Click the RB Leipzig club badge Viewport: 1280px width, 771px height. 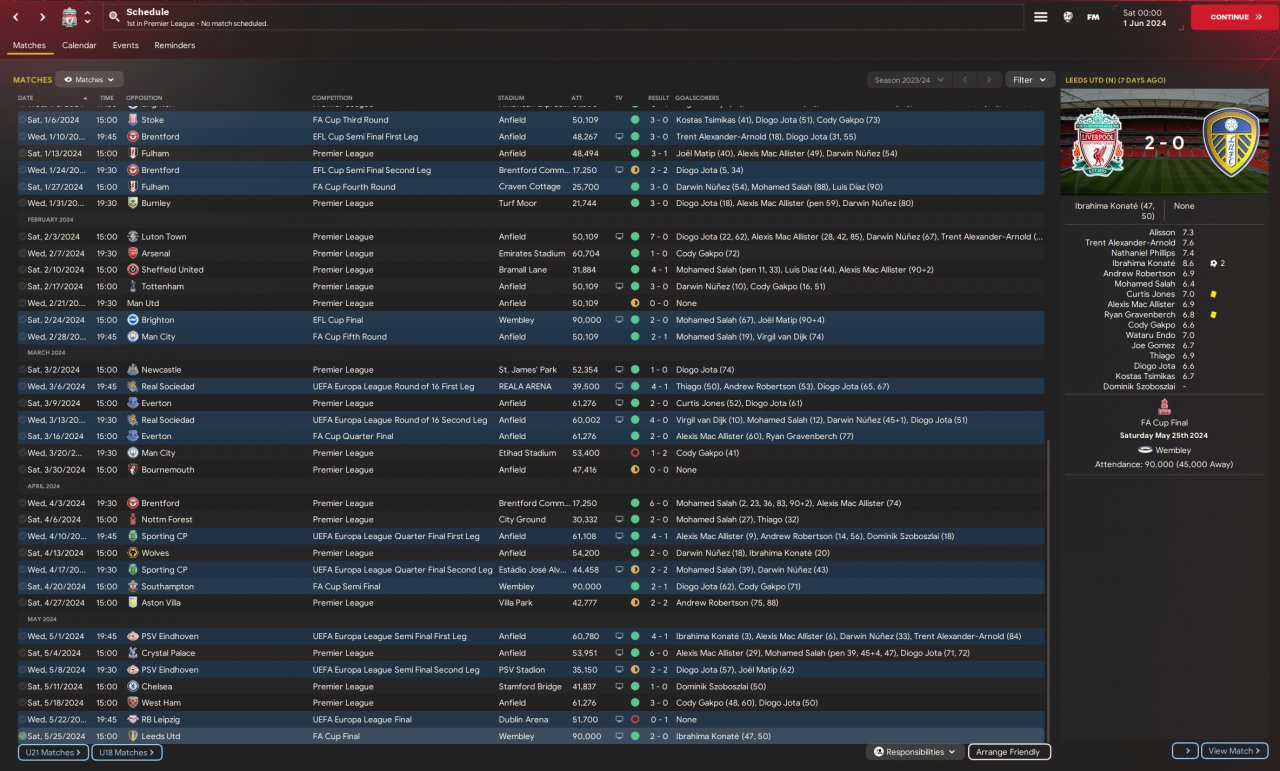(133, 720)
